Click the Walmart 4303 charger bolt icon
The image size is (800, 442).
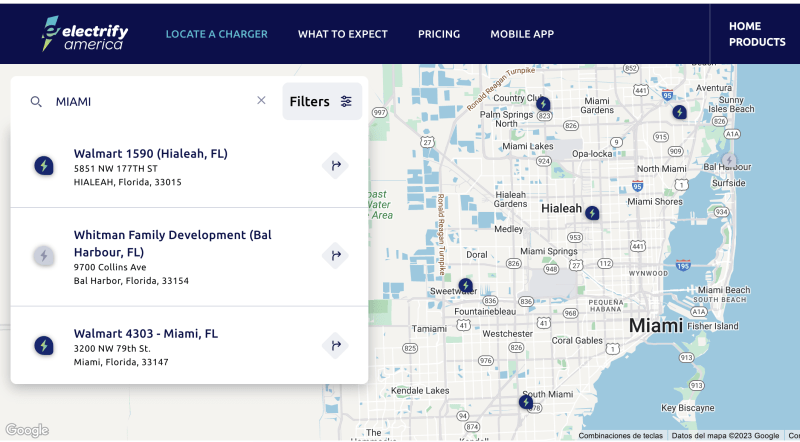click(44, 346)
